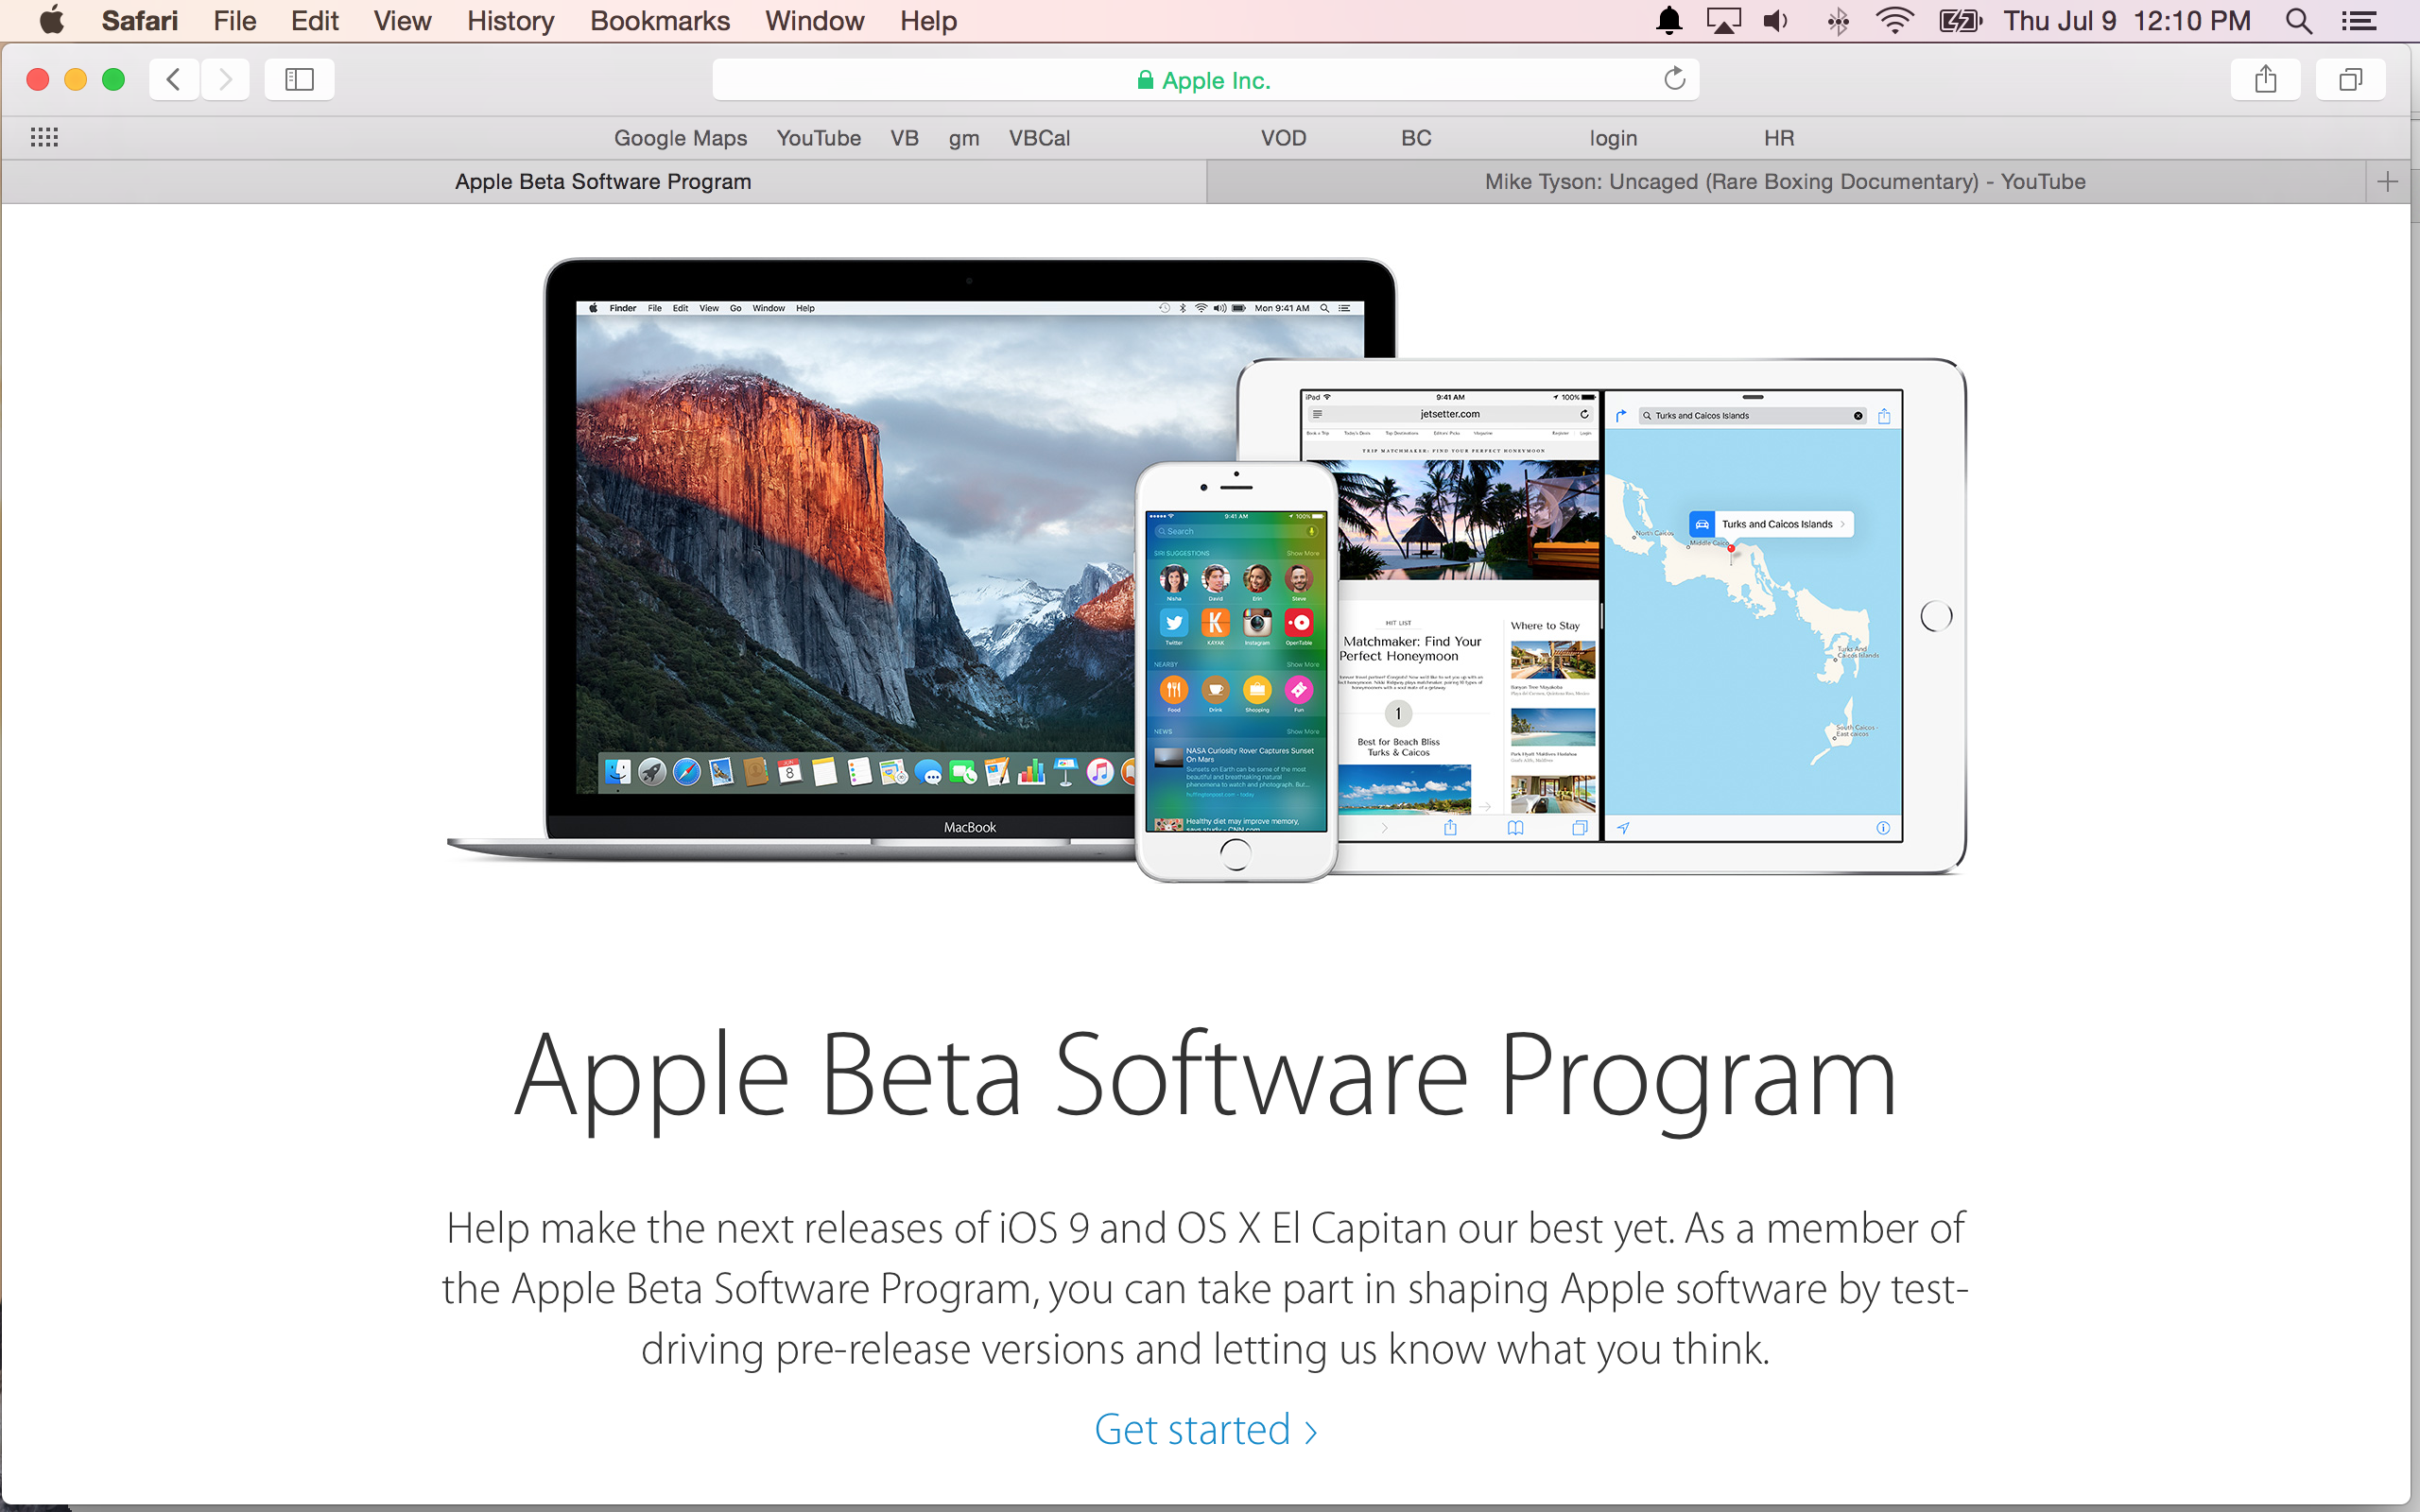Open Notification bell in menu bar

pyautogui.click(x=1669, y=21)
